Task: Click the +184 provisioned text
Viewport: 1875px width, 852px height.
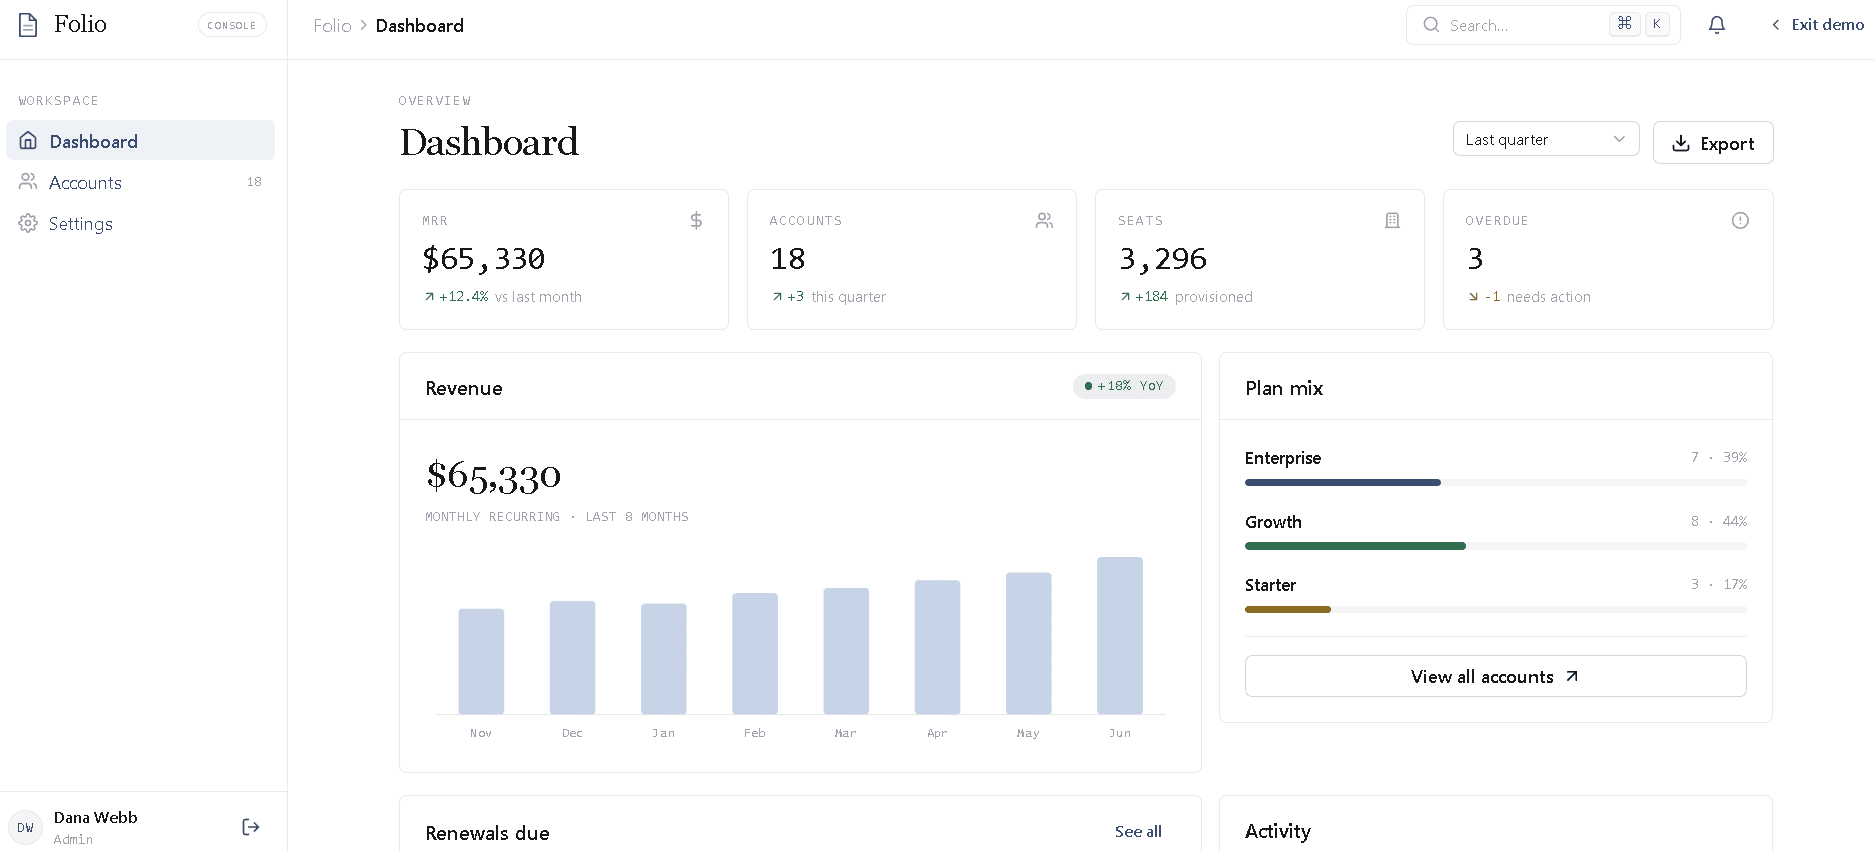Action: click(x=1186, y=297)
